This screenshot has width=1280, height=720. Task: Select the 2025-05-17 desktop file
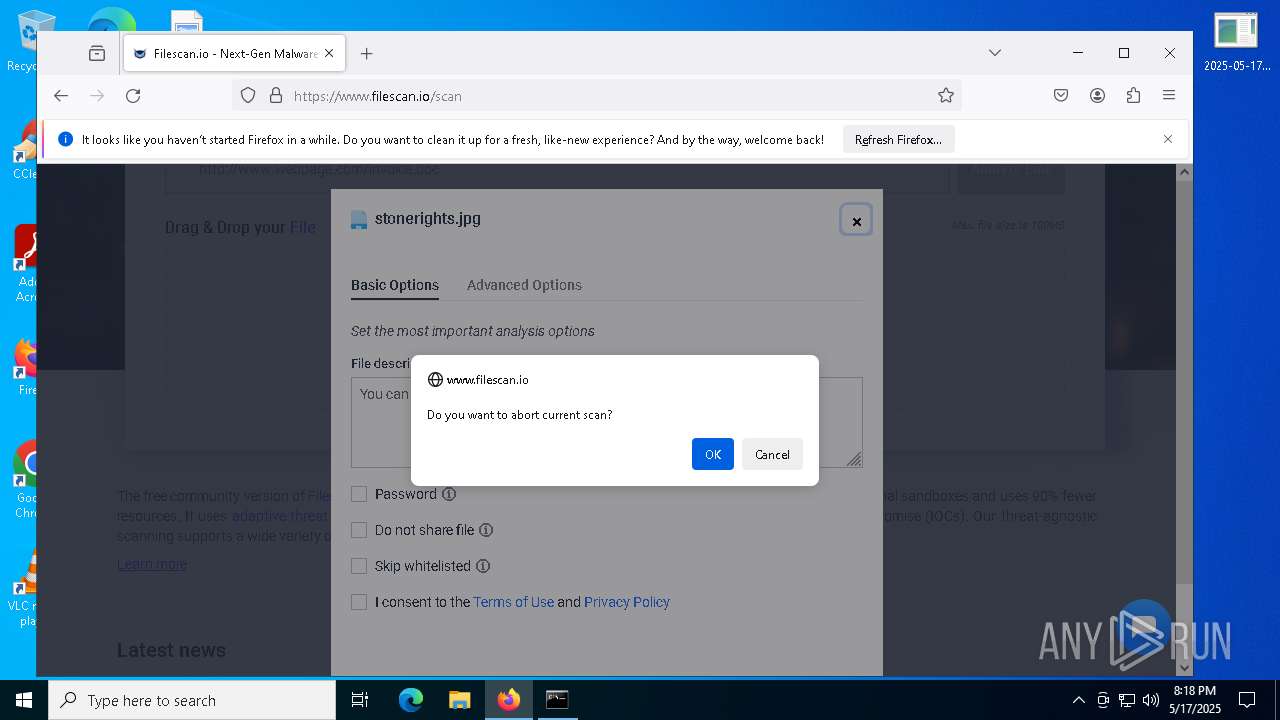(x=1236, y=41)
